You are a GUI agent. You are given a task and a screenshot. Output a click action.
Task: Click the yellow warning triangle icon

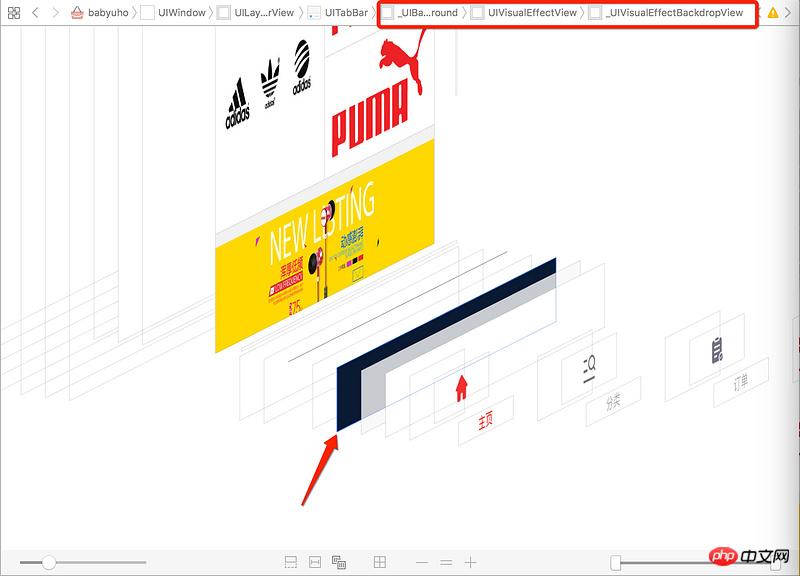773,13
